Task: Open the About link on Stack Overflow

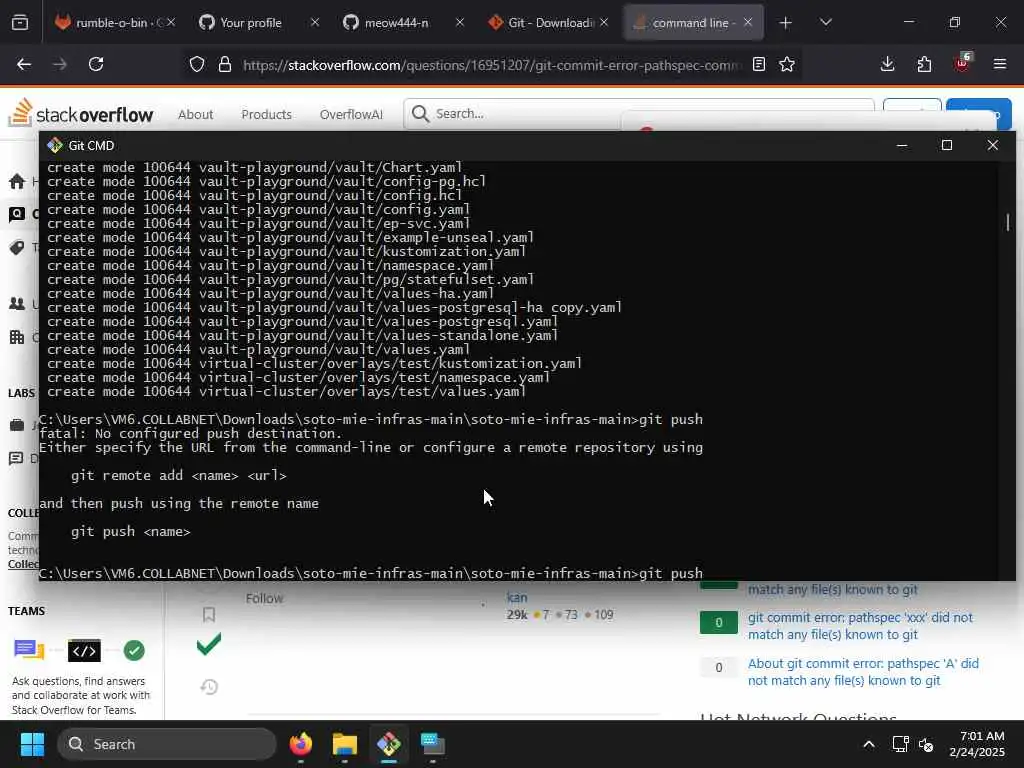Action: 195,114
